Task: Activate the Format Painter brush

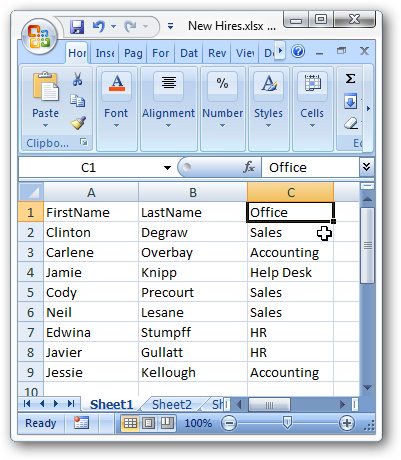Action: pyautogui.click(x=78, y=123)
